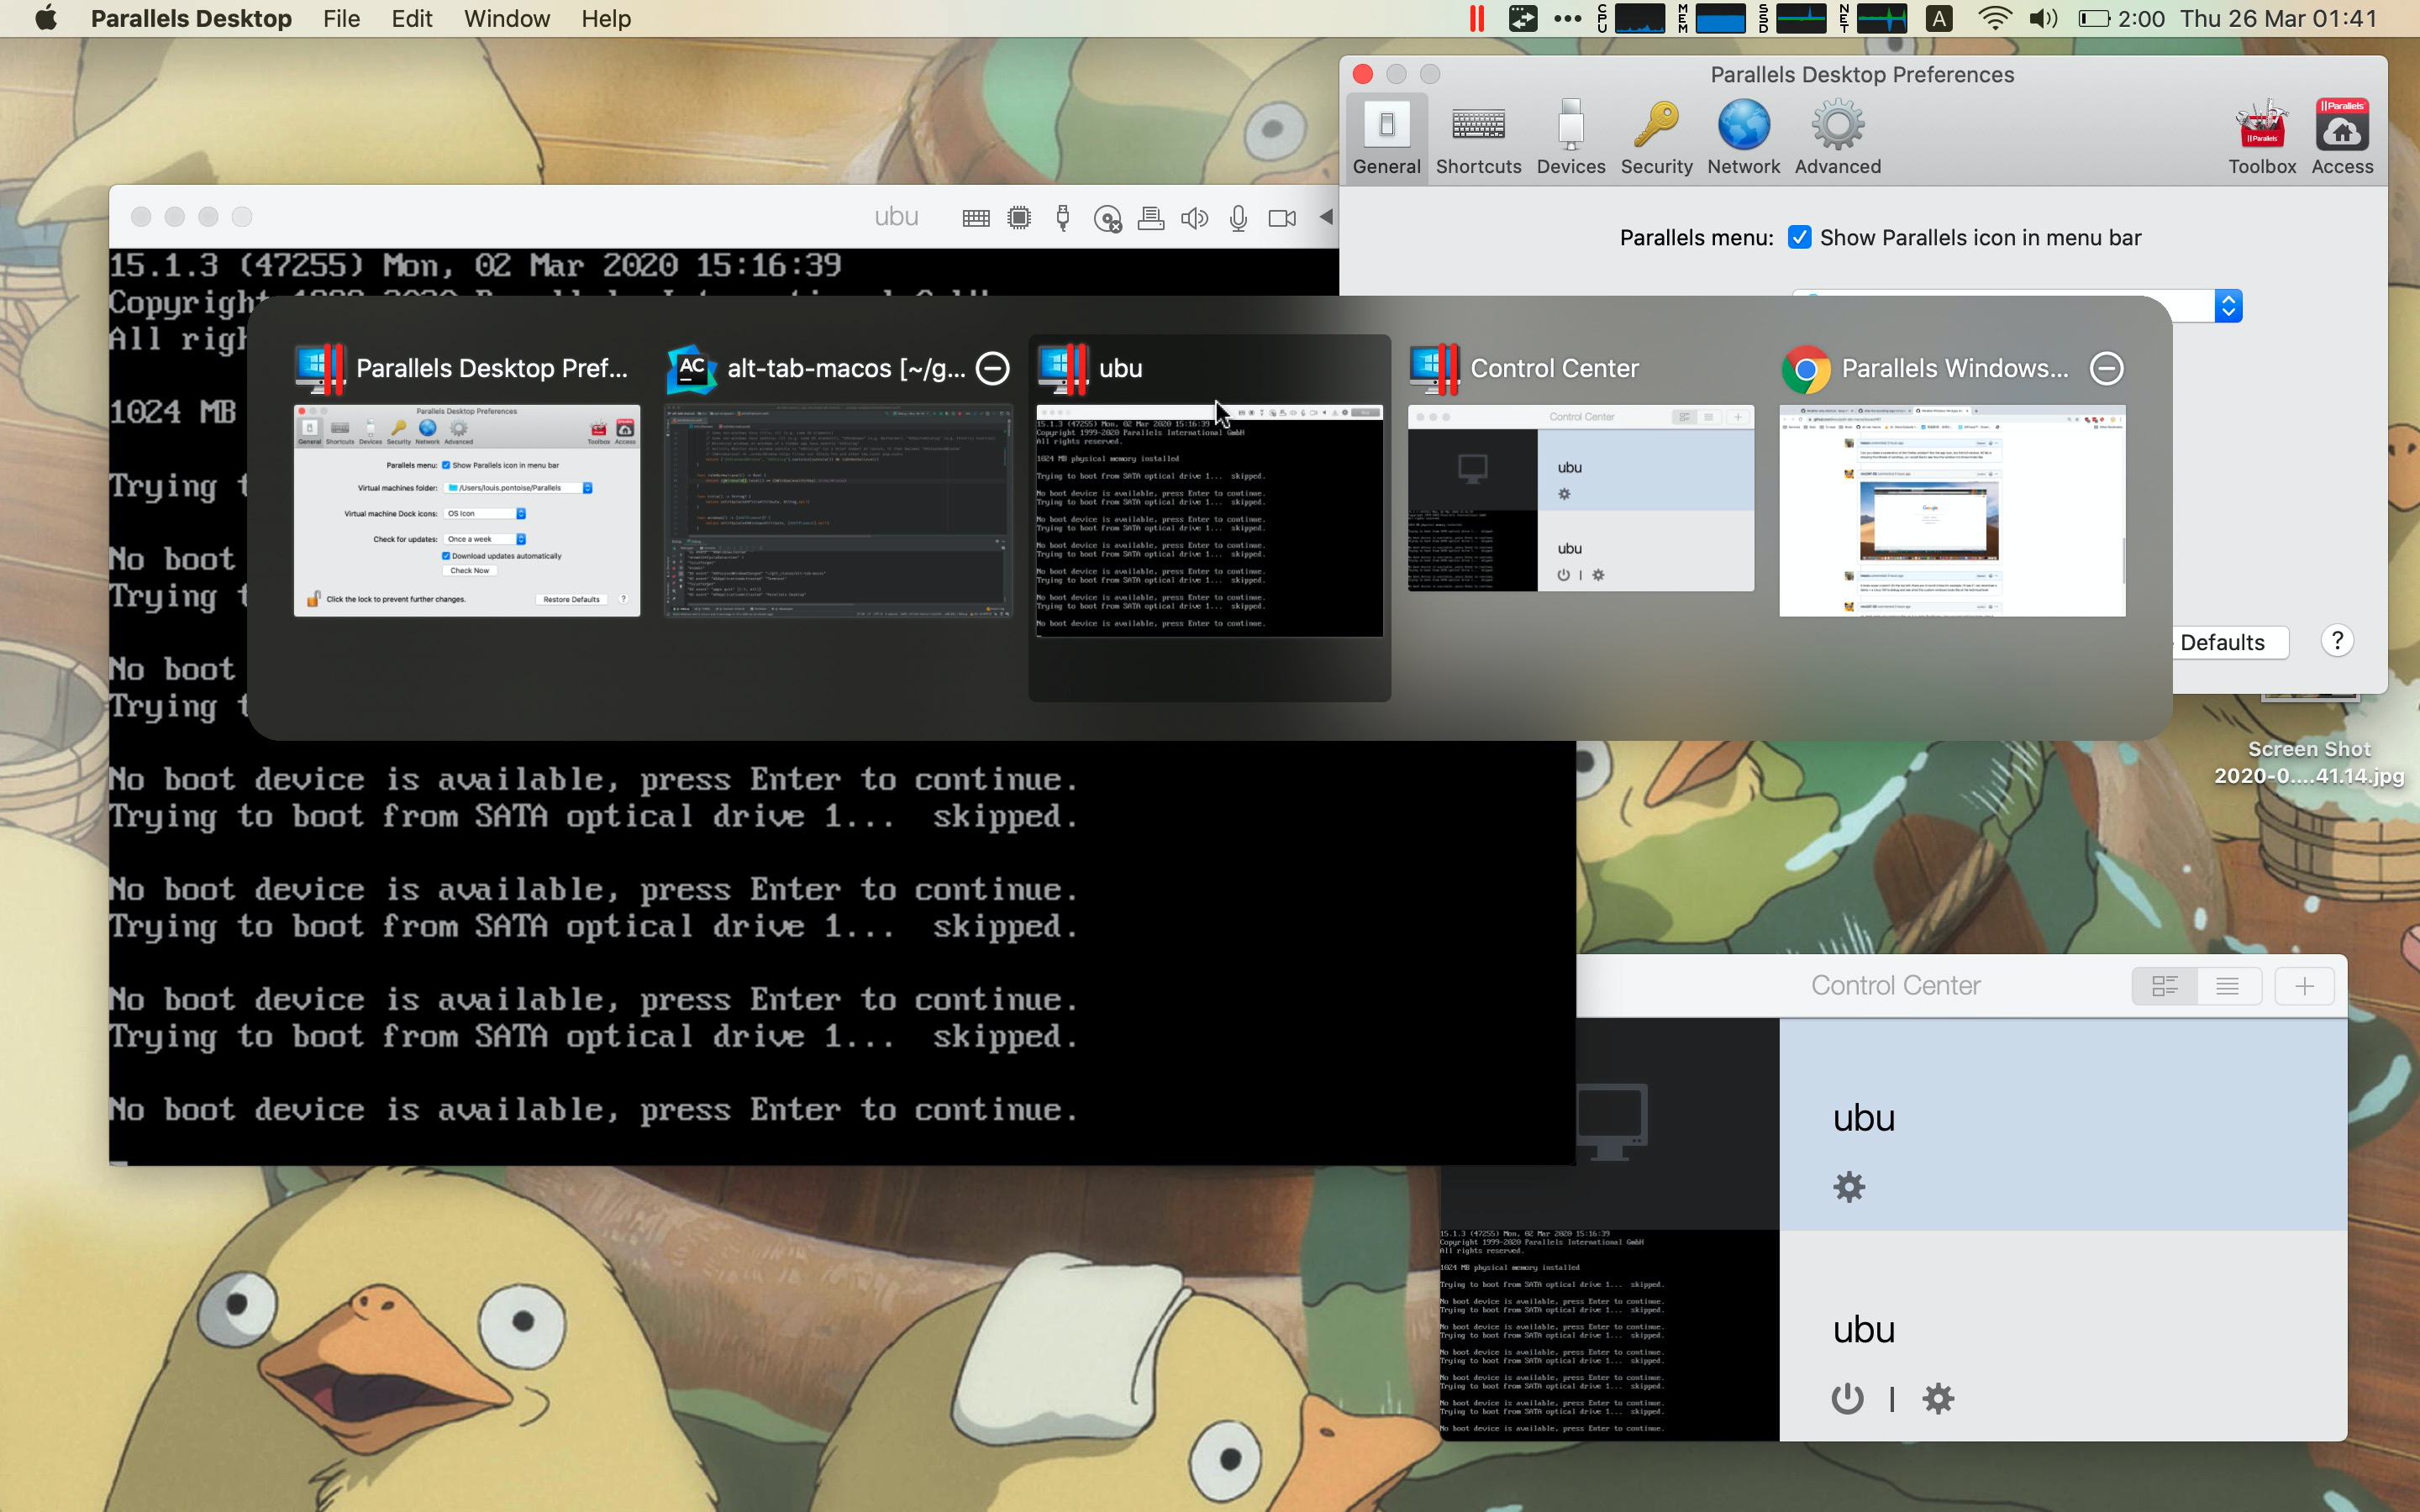Open the Devices preferences tab
Viewport: 2420px width, 1512px height.
(x=1570, y=138)
